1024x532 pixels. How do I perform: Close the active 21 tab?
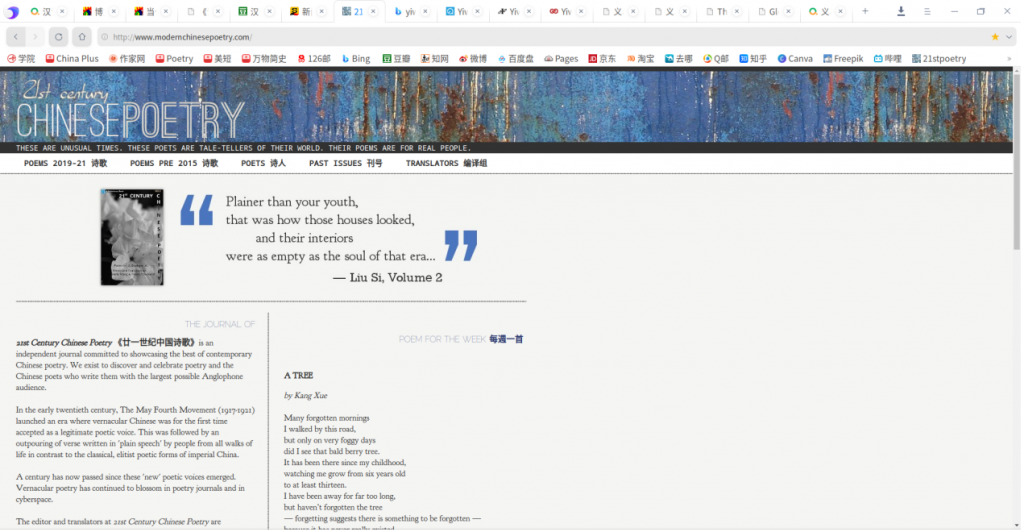coord(373,12)
